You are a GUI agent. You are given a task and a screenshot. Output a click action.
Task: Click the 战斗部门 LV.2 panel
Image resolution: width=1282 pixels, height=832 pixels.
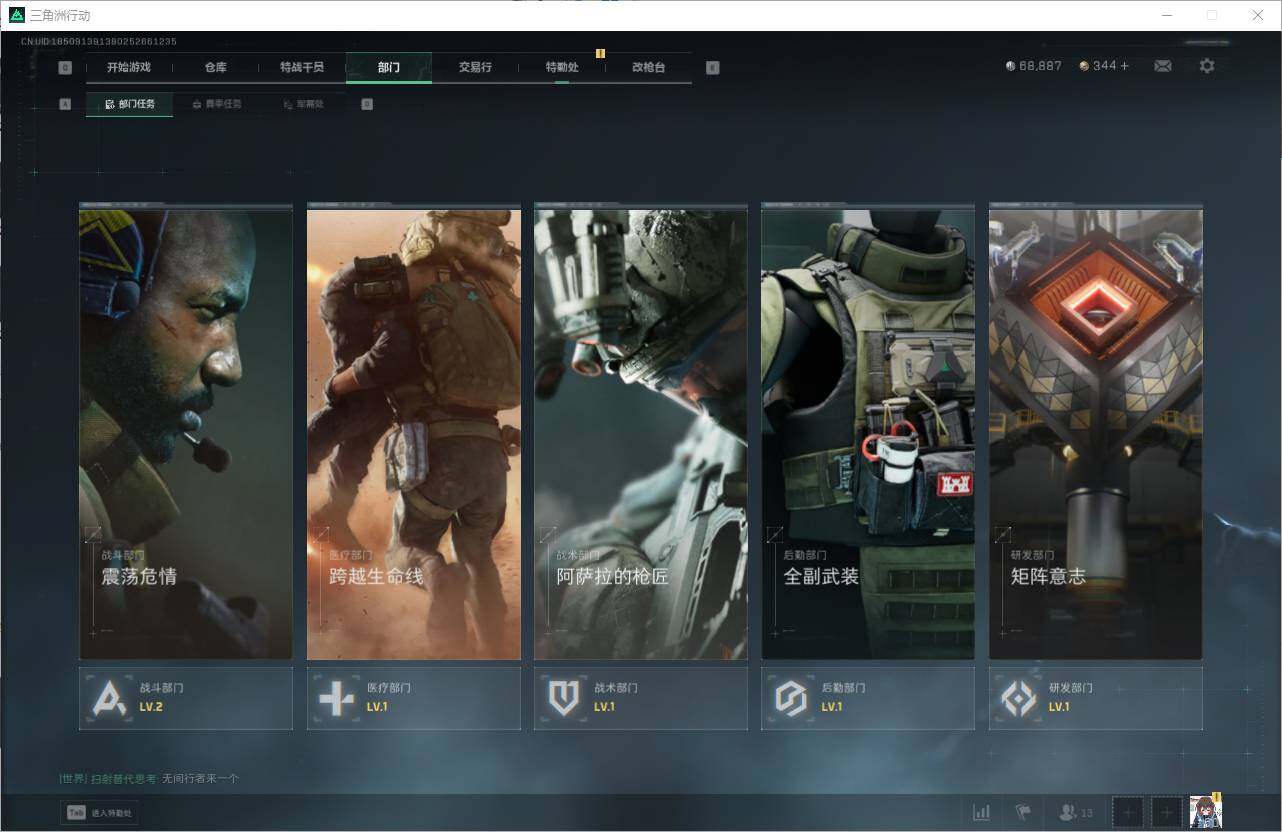[186, 698]
